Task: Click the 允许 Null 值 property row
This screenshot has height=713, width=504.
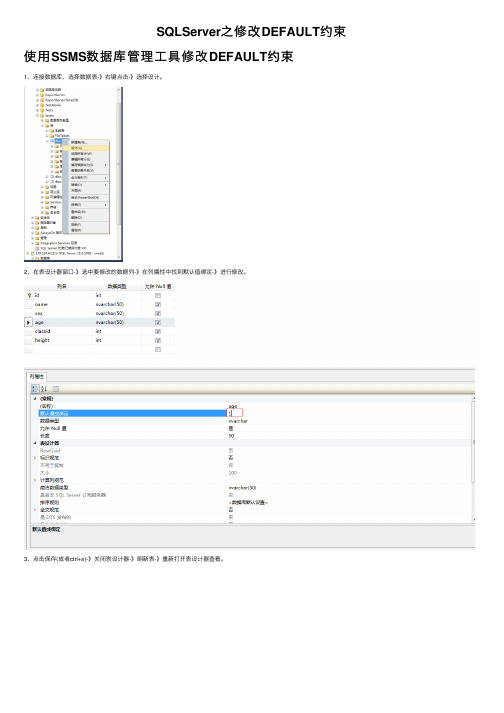Action: 252,428
